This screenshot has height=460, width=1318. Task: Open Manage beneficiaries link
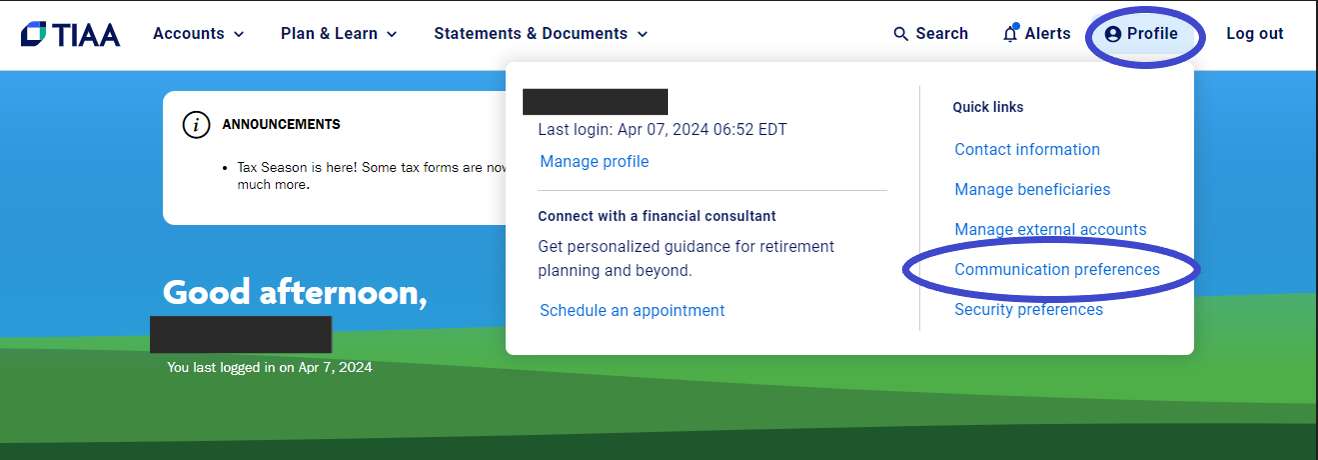click(1032, 189)
